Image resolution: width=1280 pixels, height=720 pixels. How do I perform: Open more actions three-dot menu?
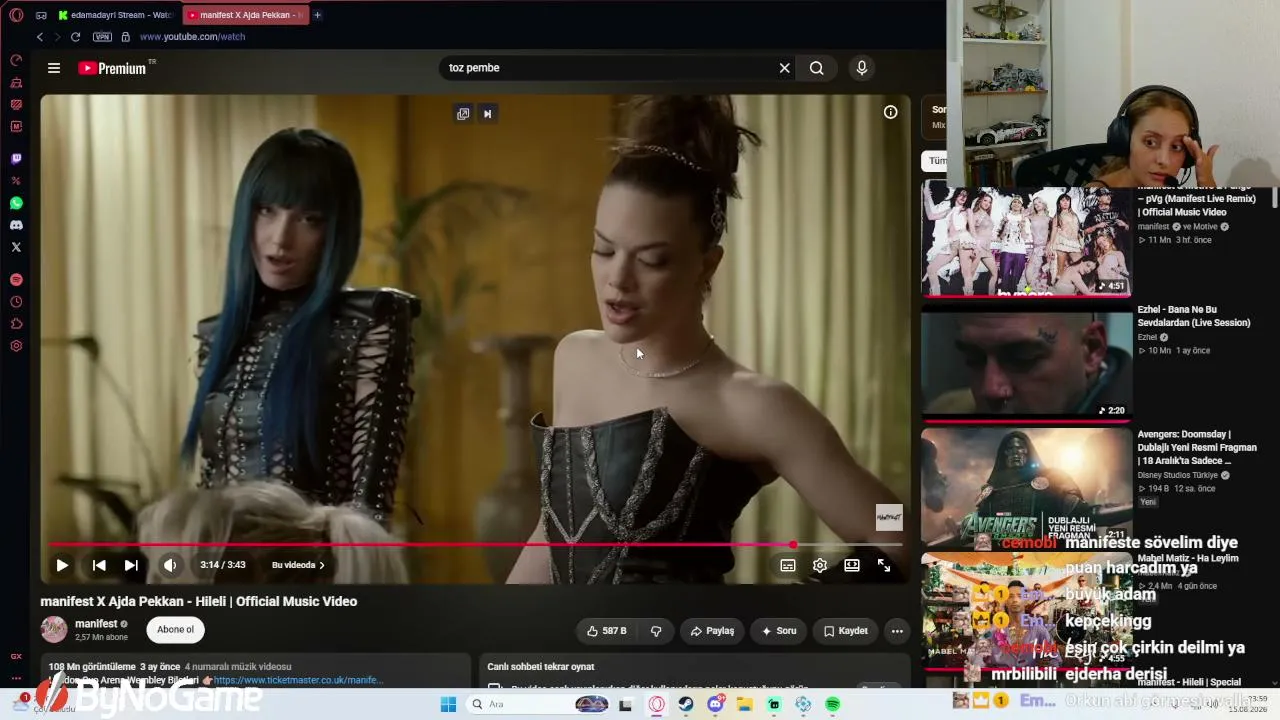[x=897, y=631]
